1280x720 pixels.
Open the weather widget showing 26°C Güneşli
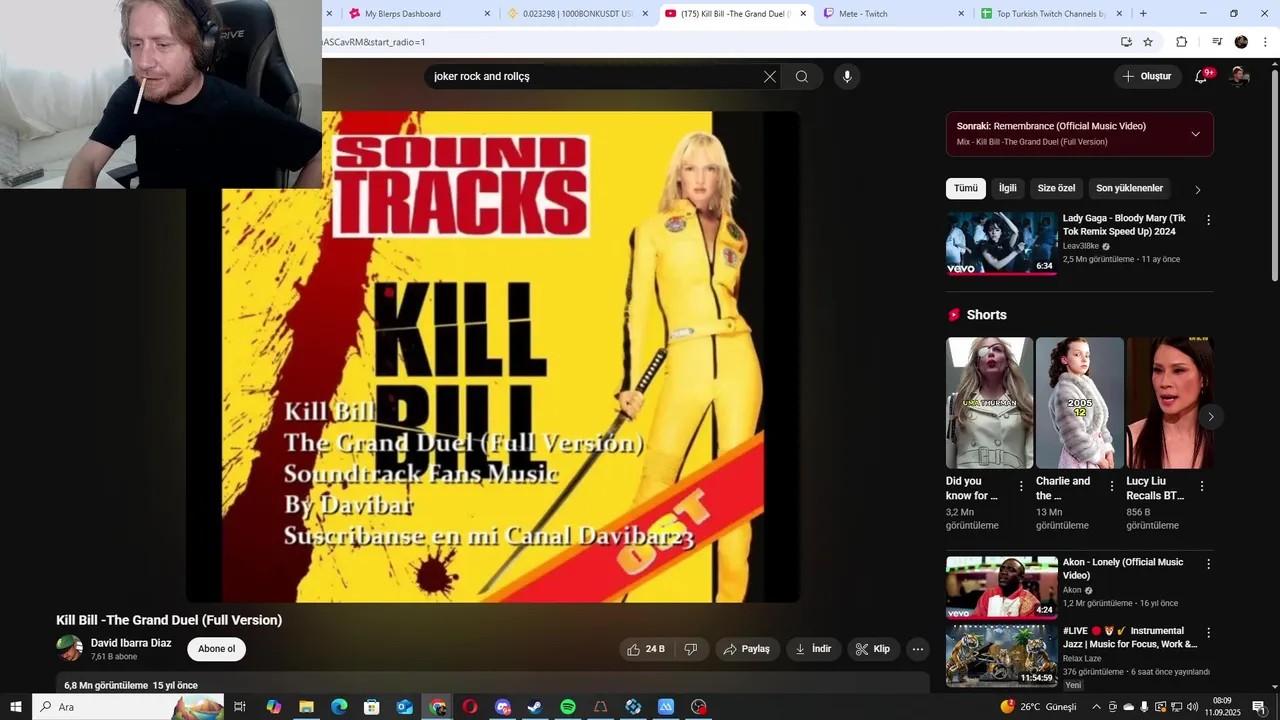click(1038, 707)
